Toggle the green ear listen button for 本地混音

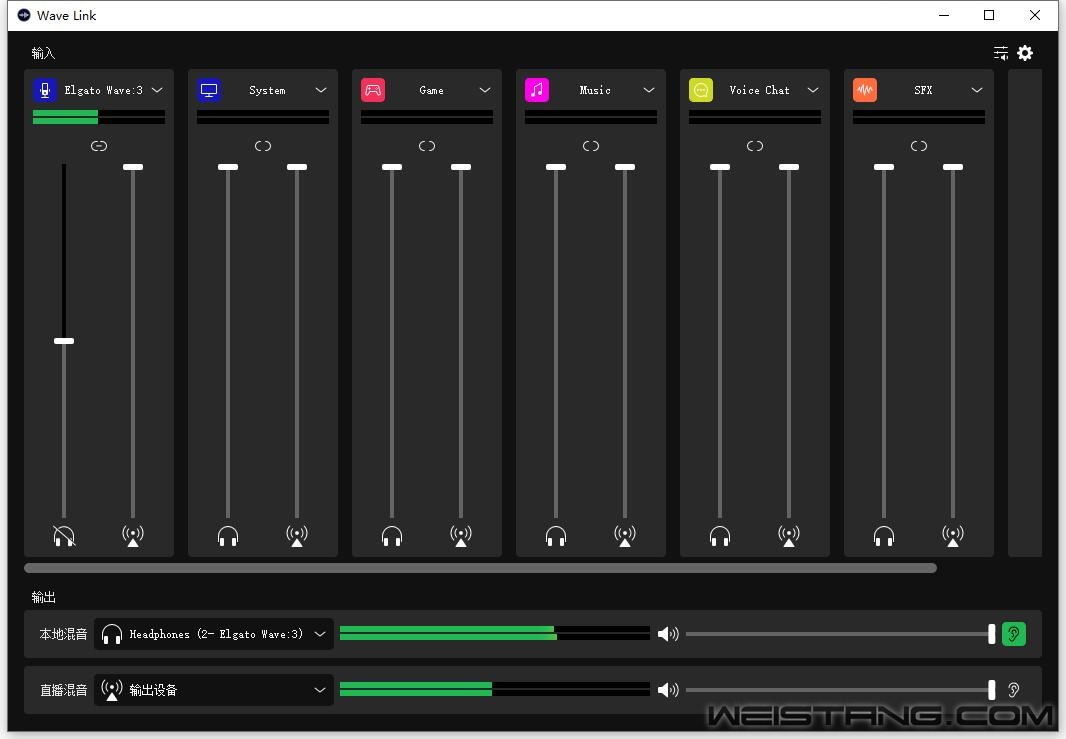click(1014, 634)
